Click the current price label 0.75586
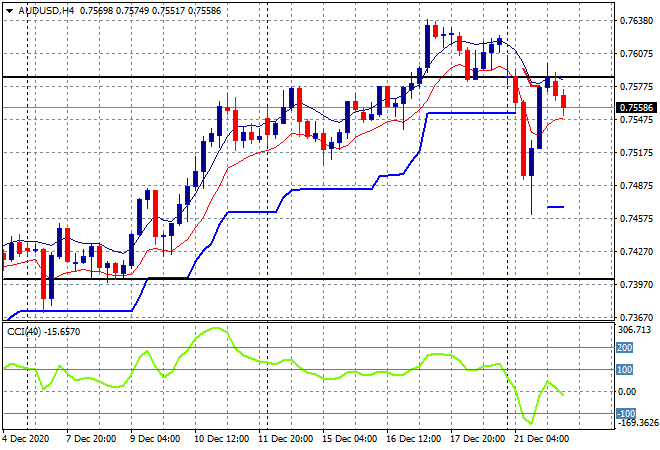Screen dimensions: 660x450 pos(636,108)
